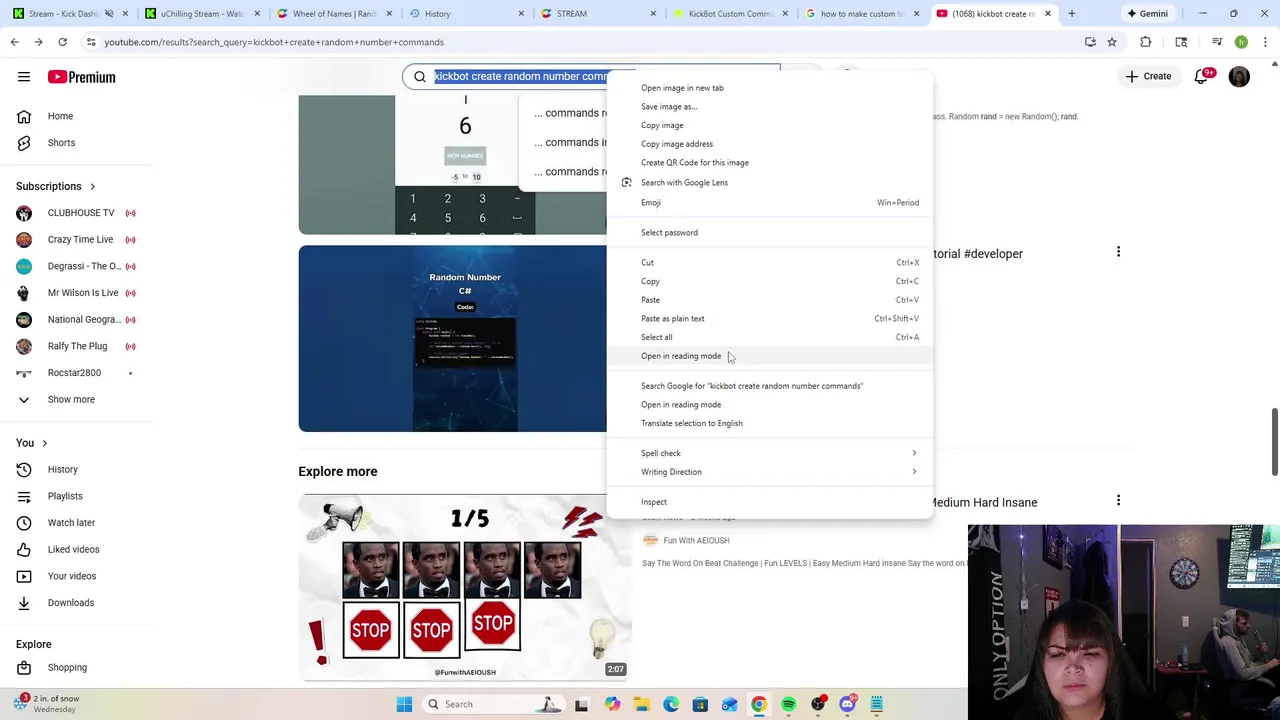Image resolution: width=1280 pixels, height=720 pixels.
Task: Open the Chrome extensions puzzle icon
Action: 1146,42
